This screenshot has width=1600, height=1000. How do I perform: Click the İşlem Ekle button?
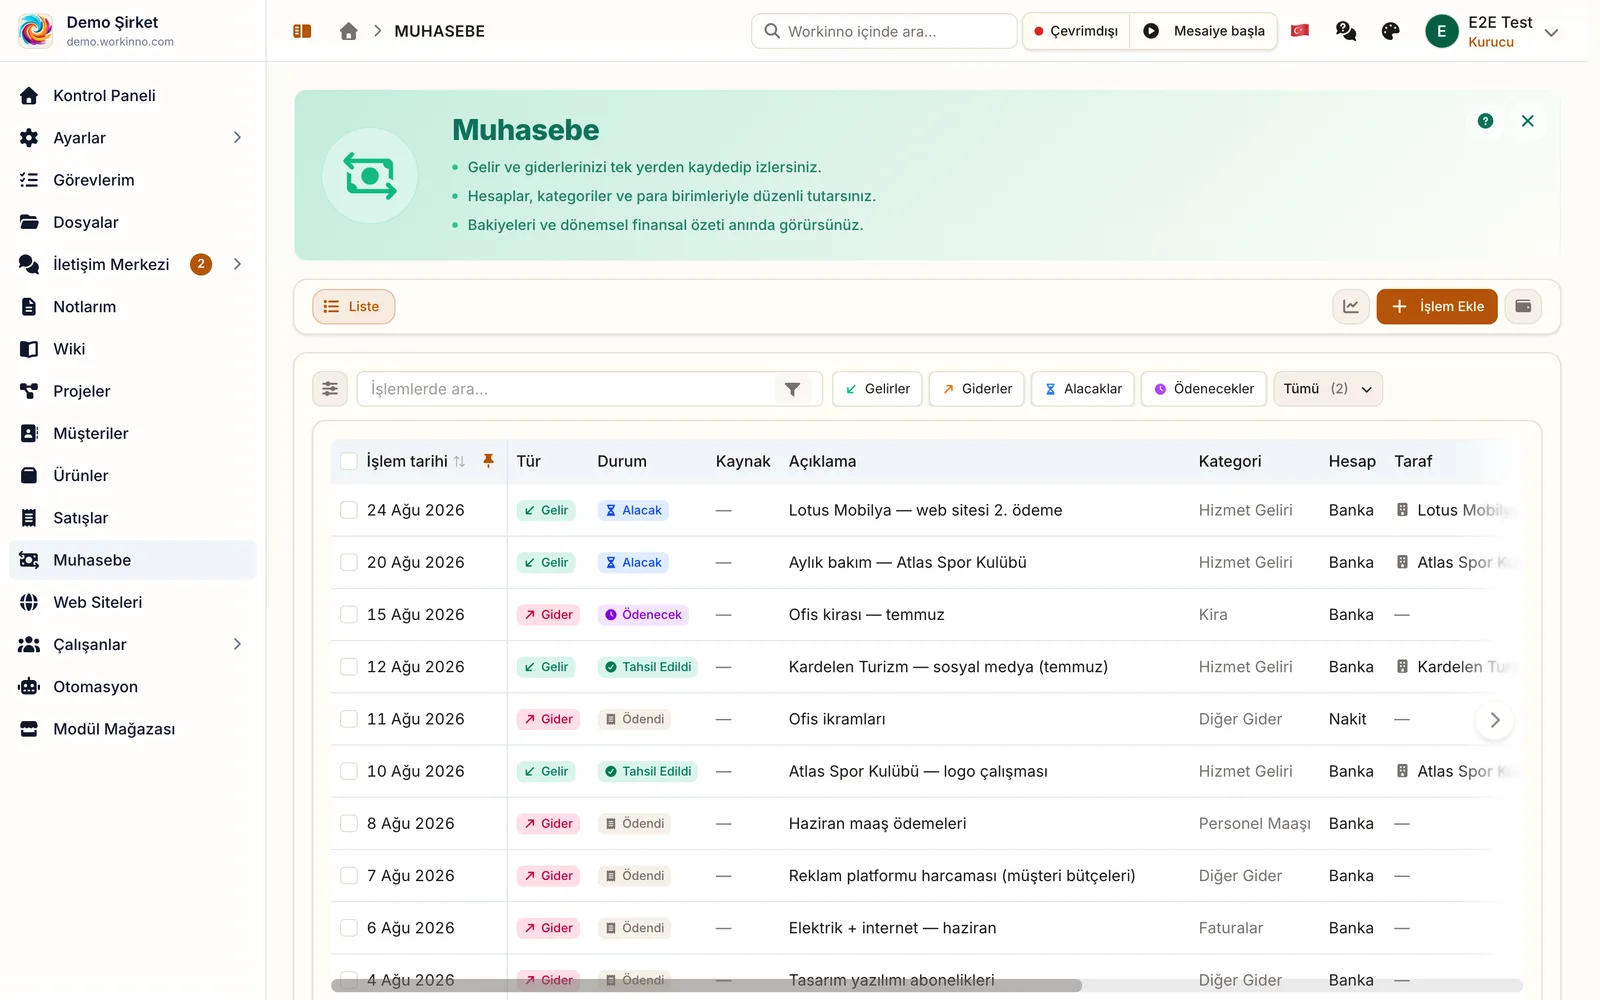point(1437,307)
